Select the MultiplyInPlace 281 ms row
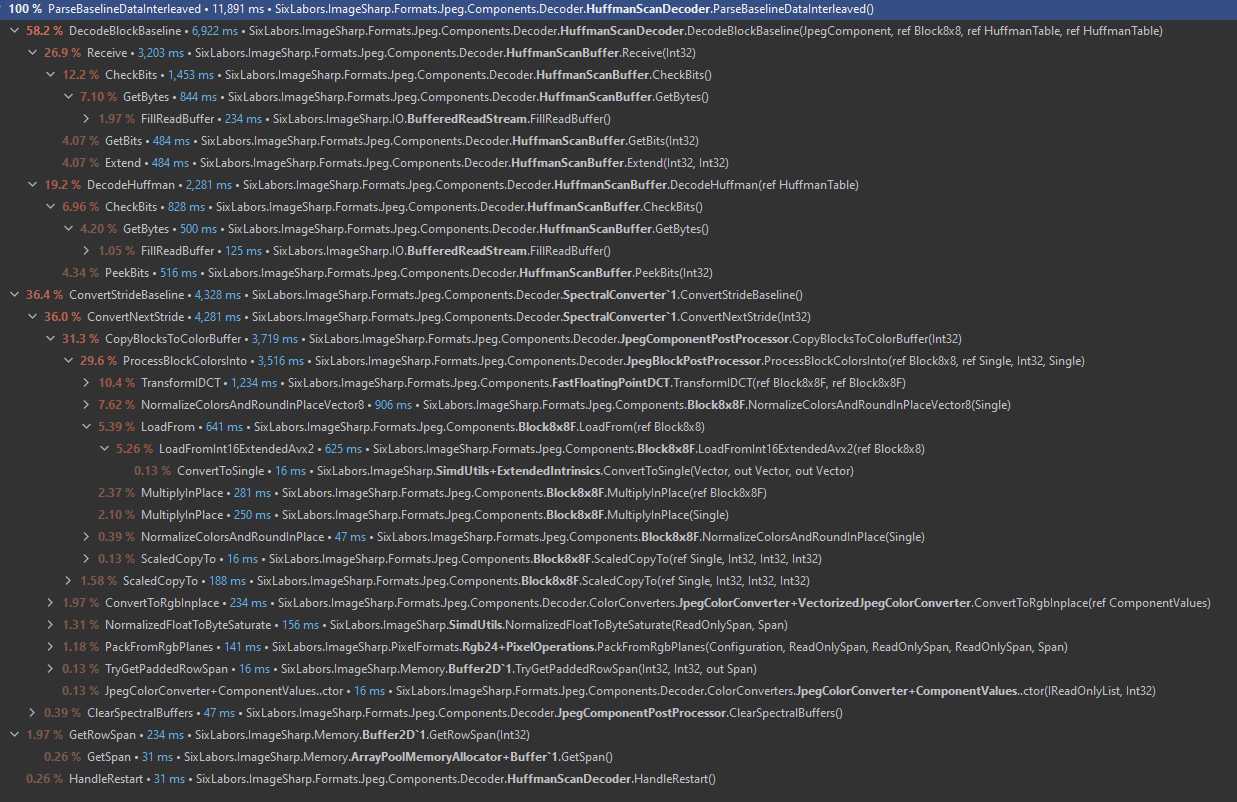 (x=618, y=493)
